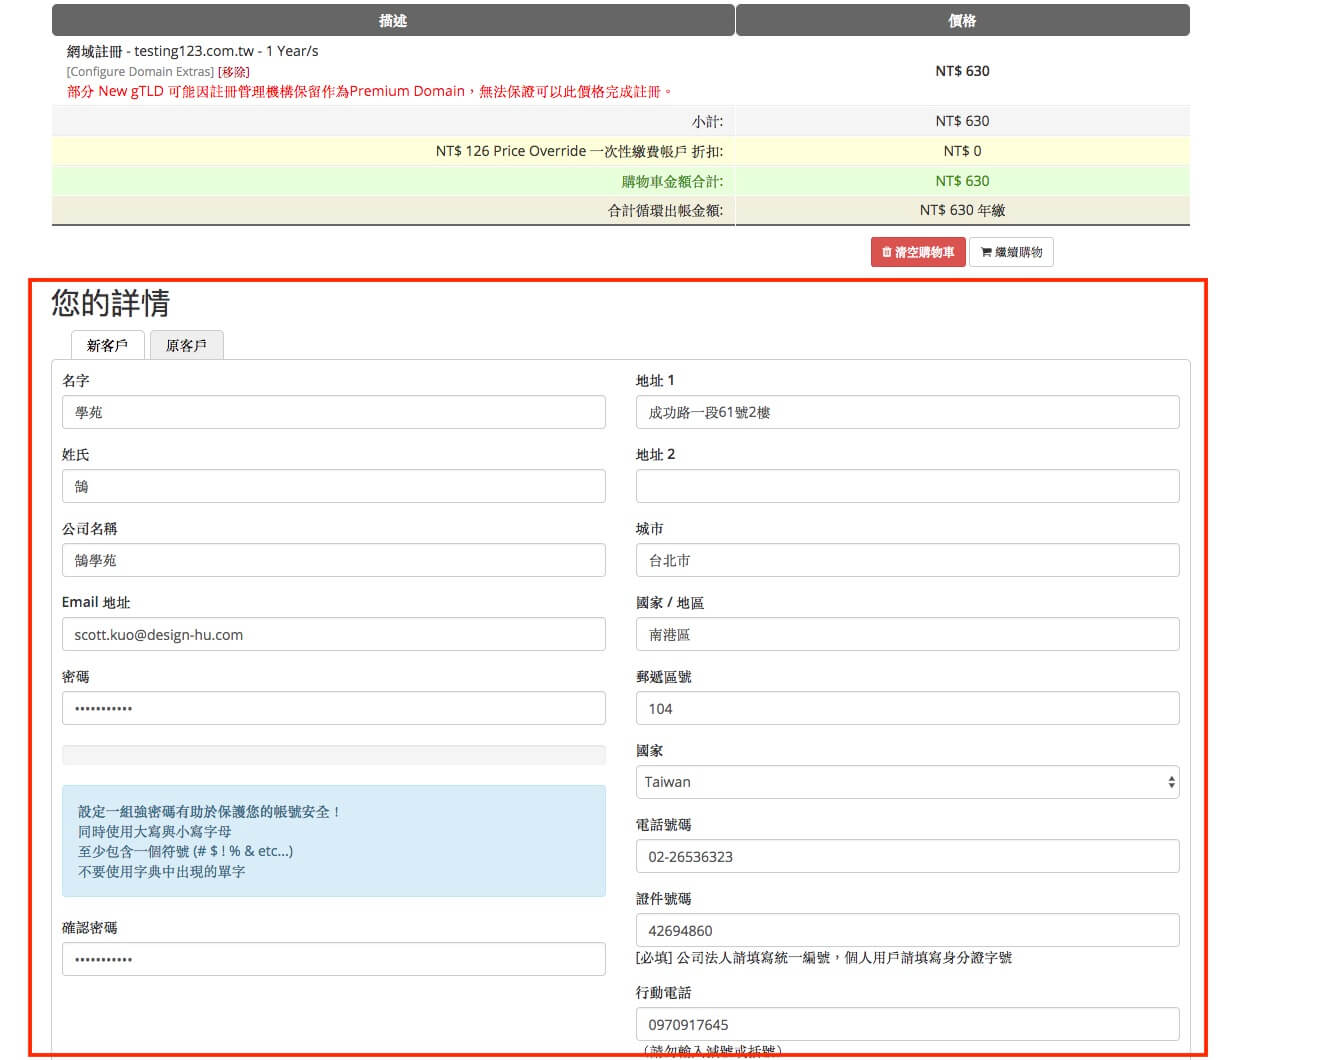This screenshot has height=1060, width=1343.
Task: Click the 公司名稱 company name field
Action: pyautogui.click(x=334, y=560)
